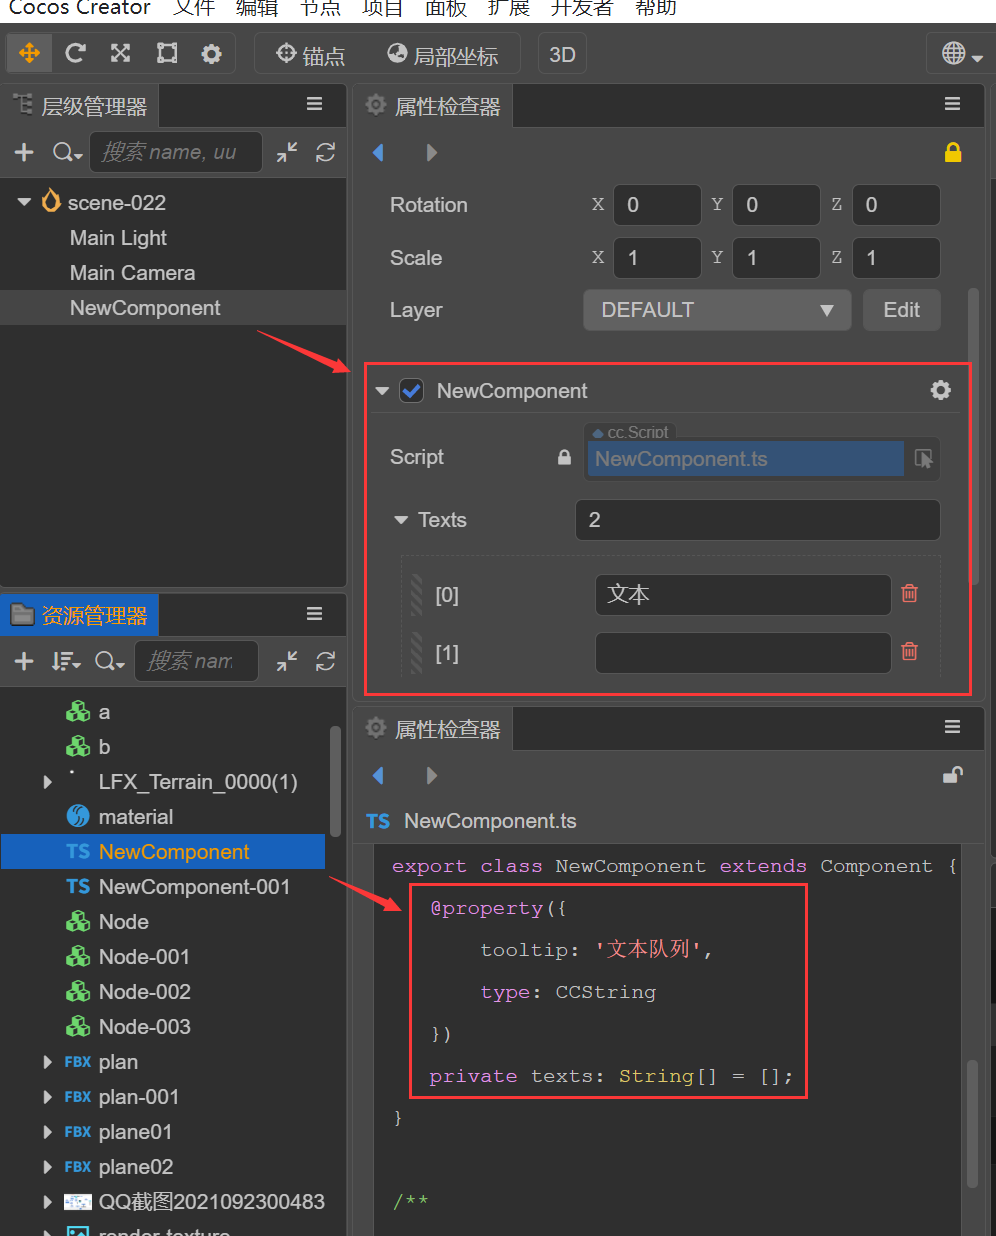Select the Main Camera node
The width and height of the screenshot is (996, 1236).
pos(132,273)
